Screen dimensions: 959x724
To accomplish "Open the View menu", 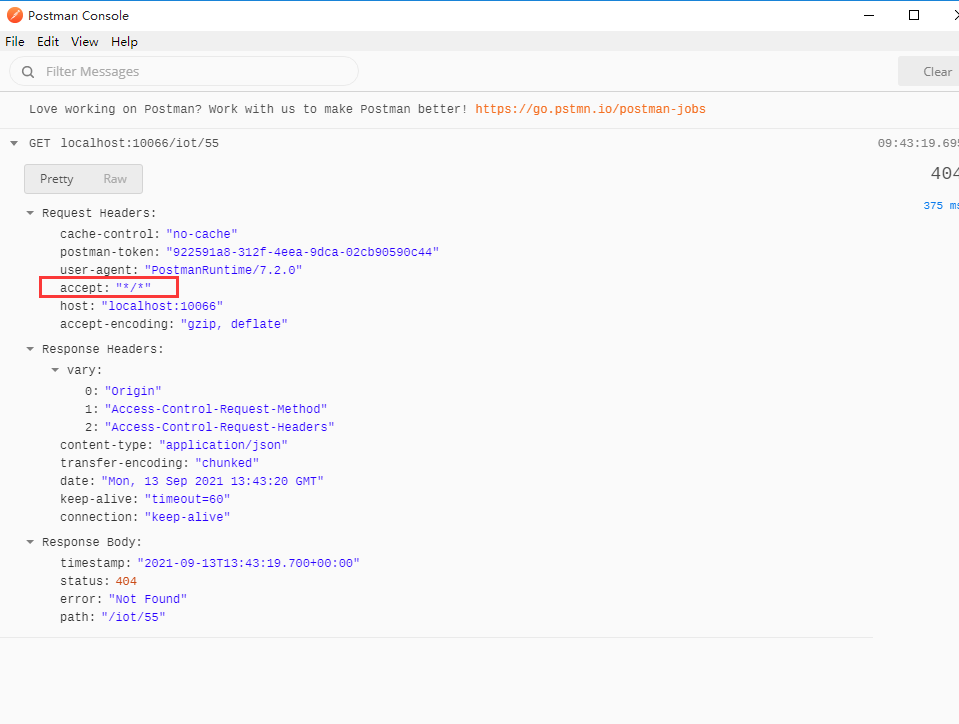I will point(84,42).
